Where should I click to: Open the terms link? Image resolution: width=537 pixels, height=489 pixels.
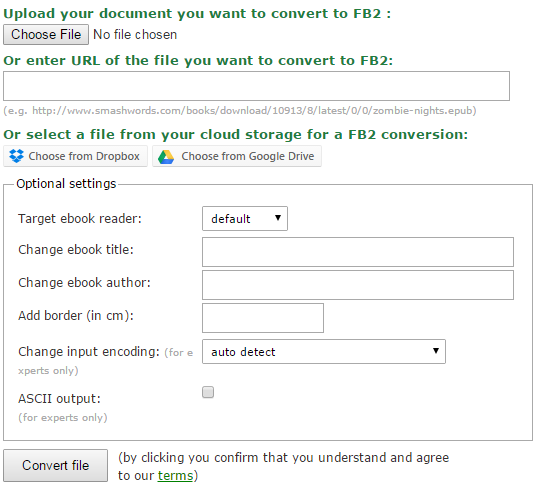pos(175,476)
